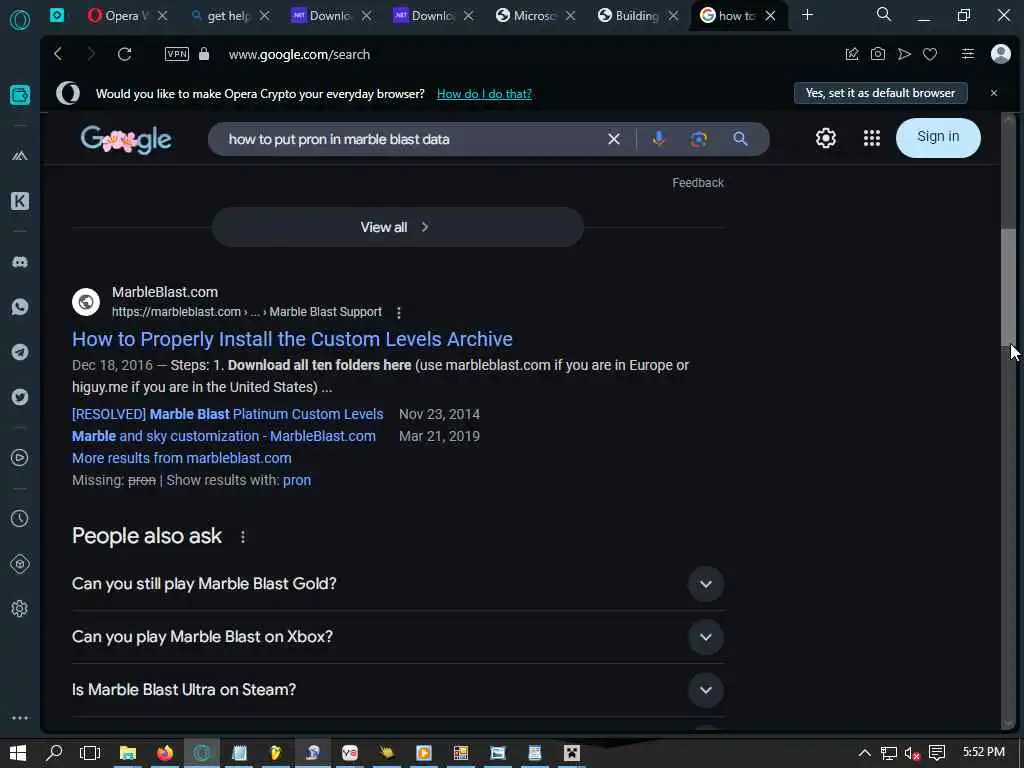Open the K icon in sidebar
The height and width of the screenshot is (768, 1024).
tap(20, 201)
